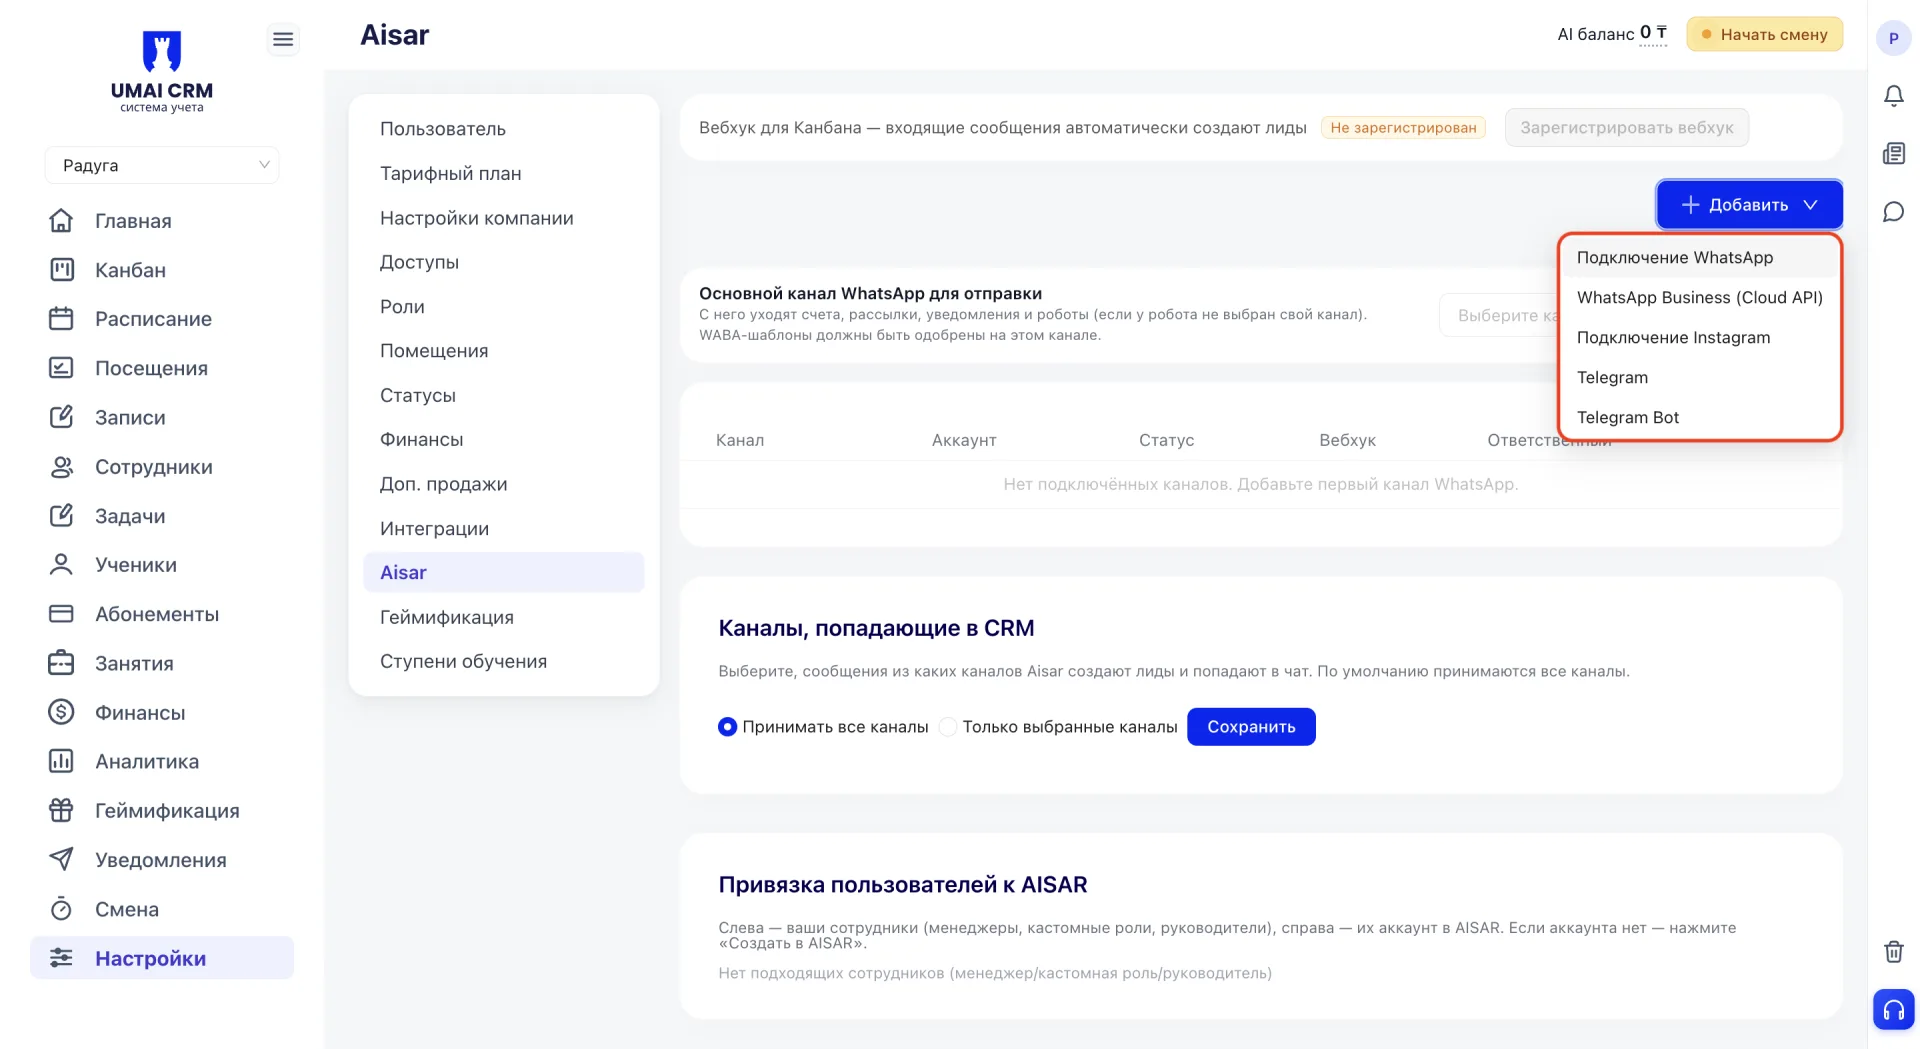Viewport: 1920px width, 1049px height.
Task: Click the Главная home icon
Action: [x=61, y=220]
